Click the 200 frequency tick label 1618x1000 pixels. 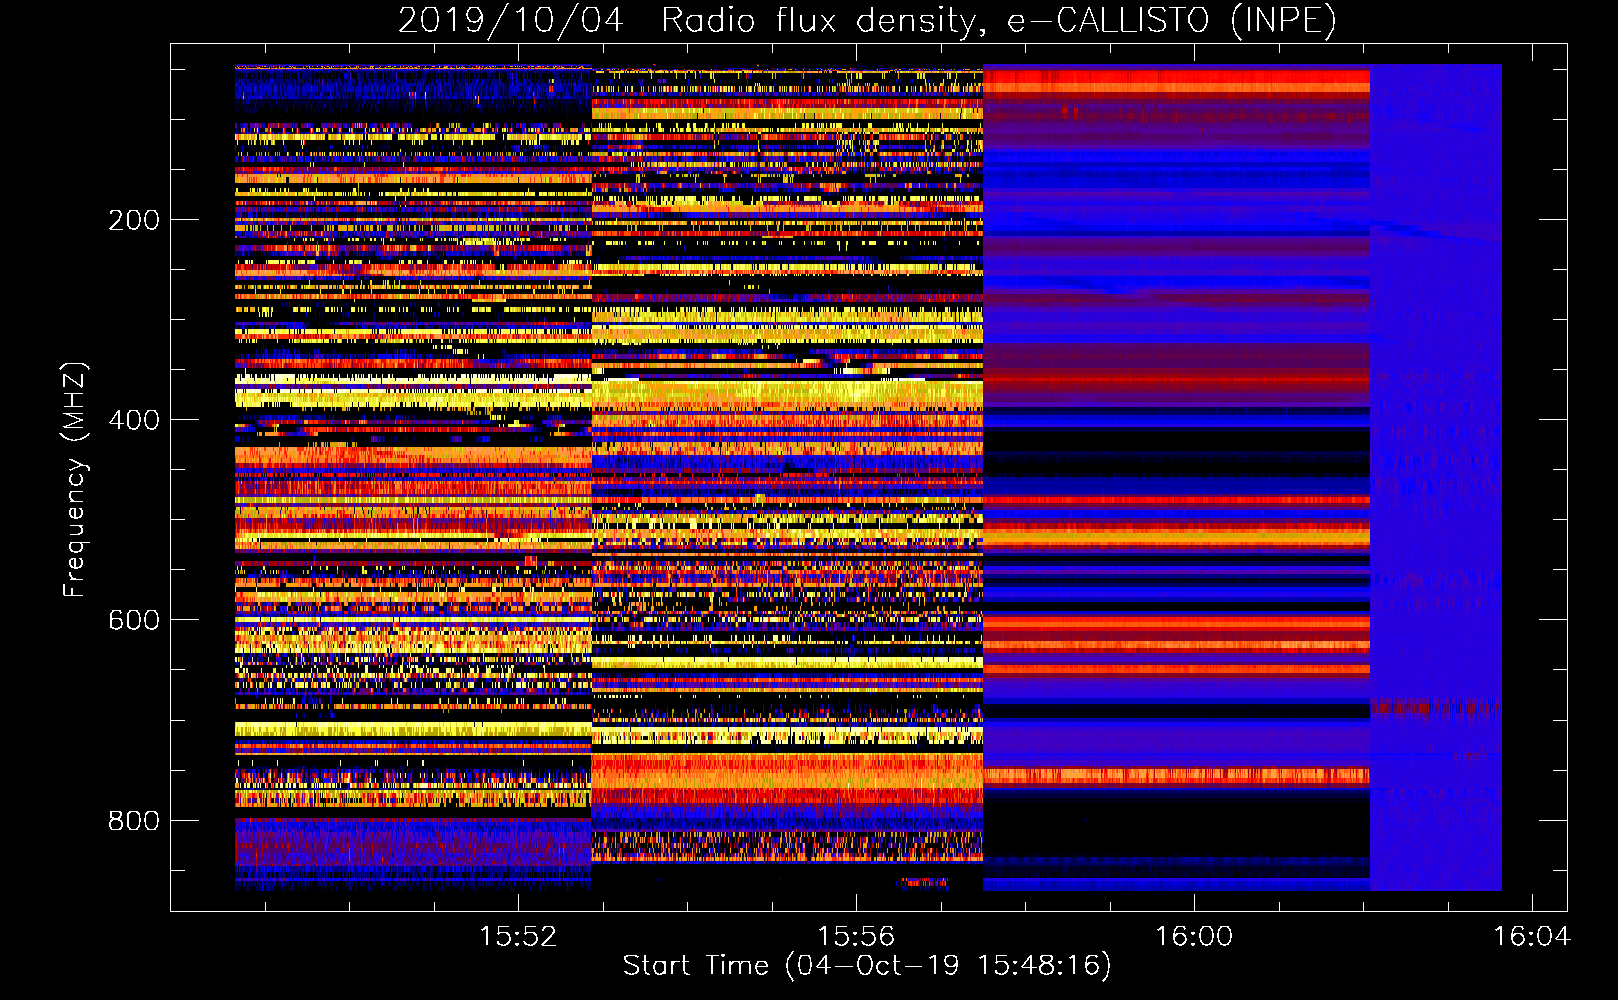(x=134, y=220)
